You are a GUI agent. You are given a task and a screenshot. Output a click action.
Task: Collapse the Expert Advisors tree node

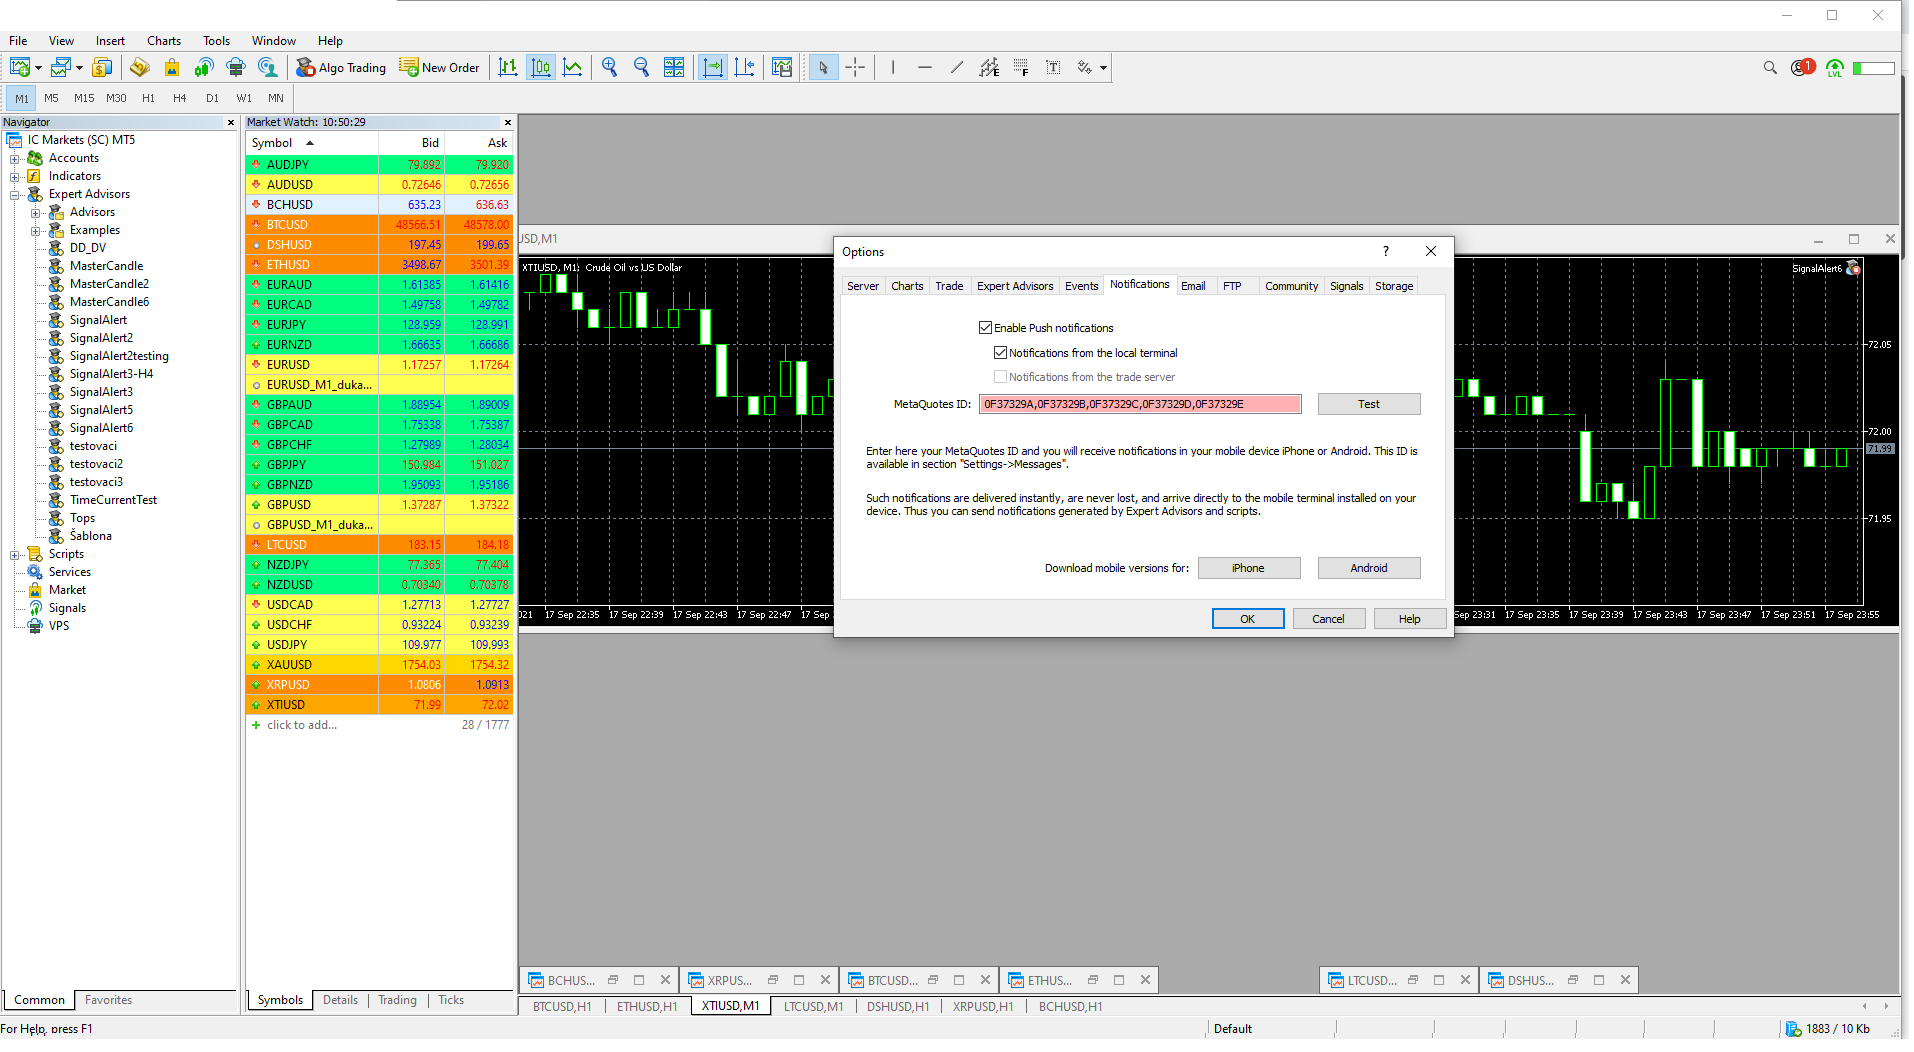(x=15, y=194)
